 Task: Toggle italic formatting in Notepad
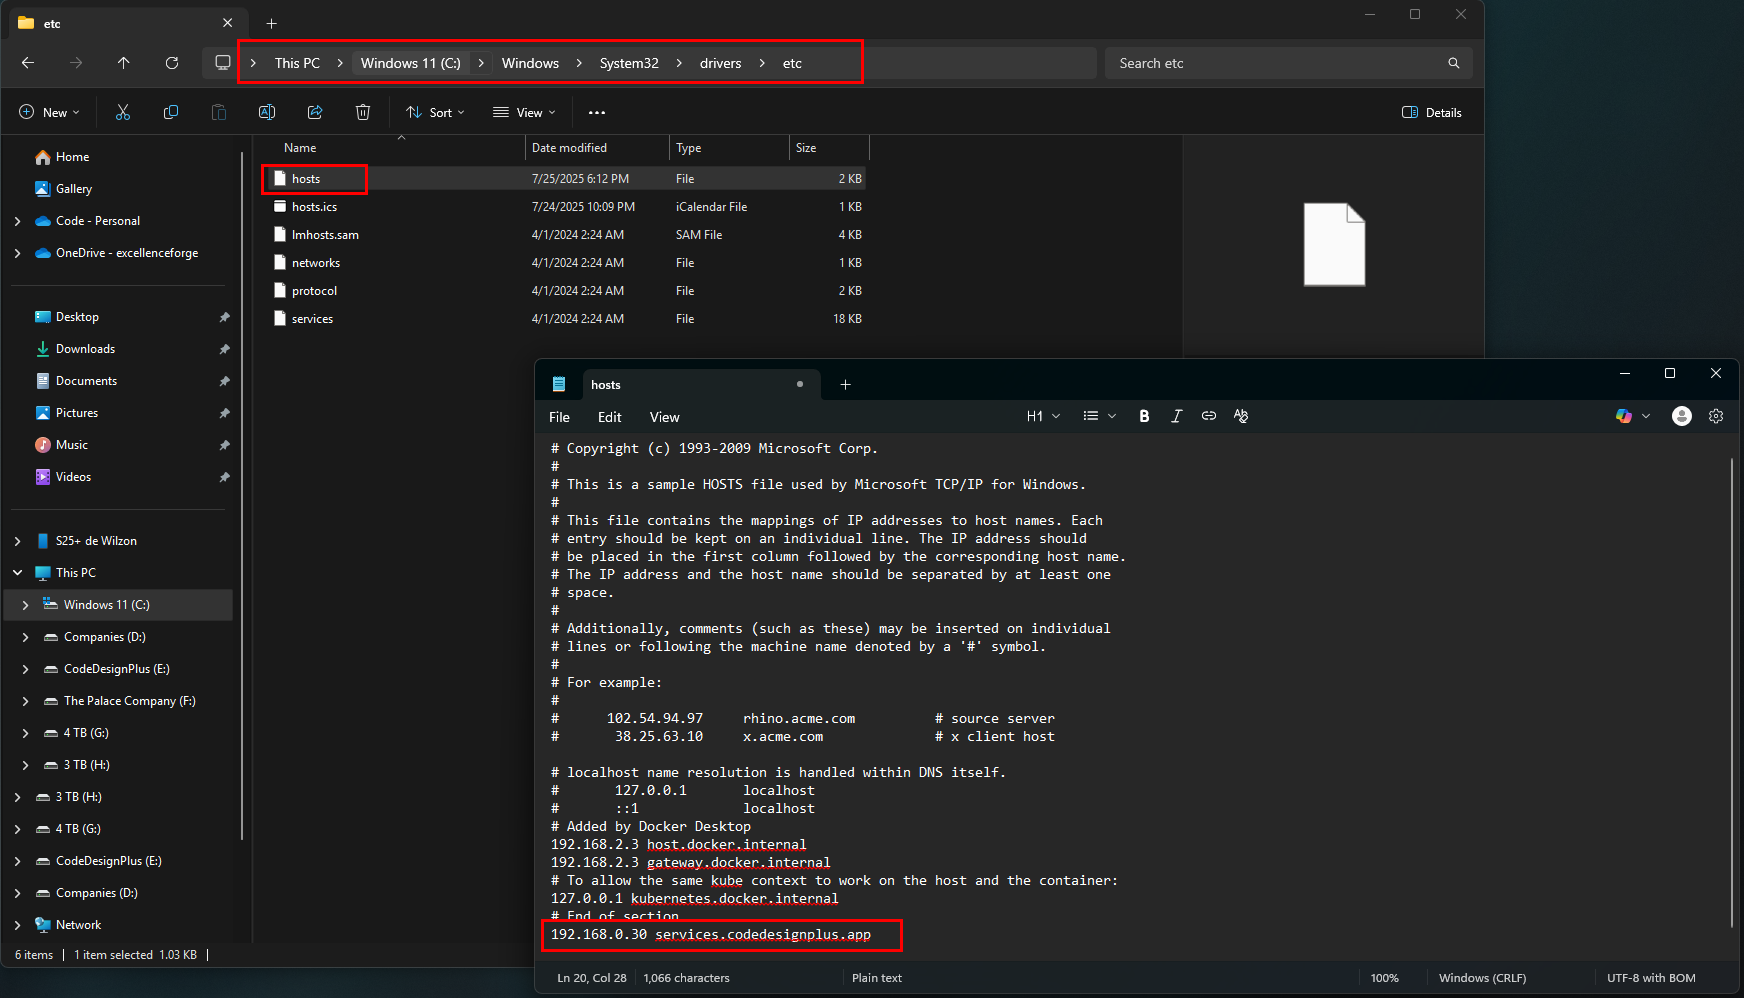click(1177, 416)
